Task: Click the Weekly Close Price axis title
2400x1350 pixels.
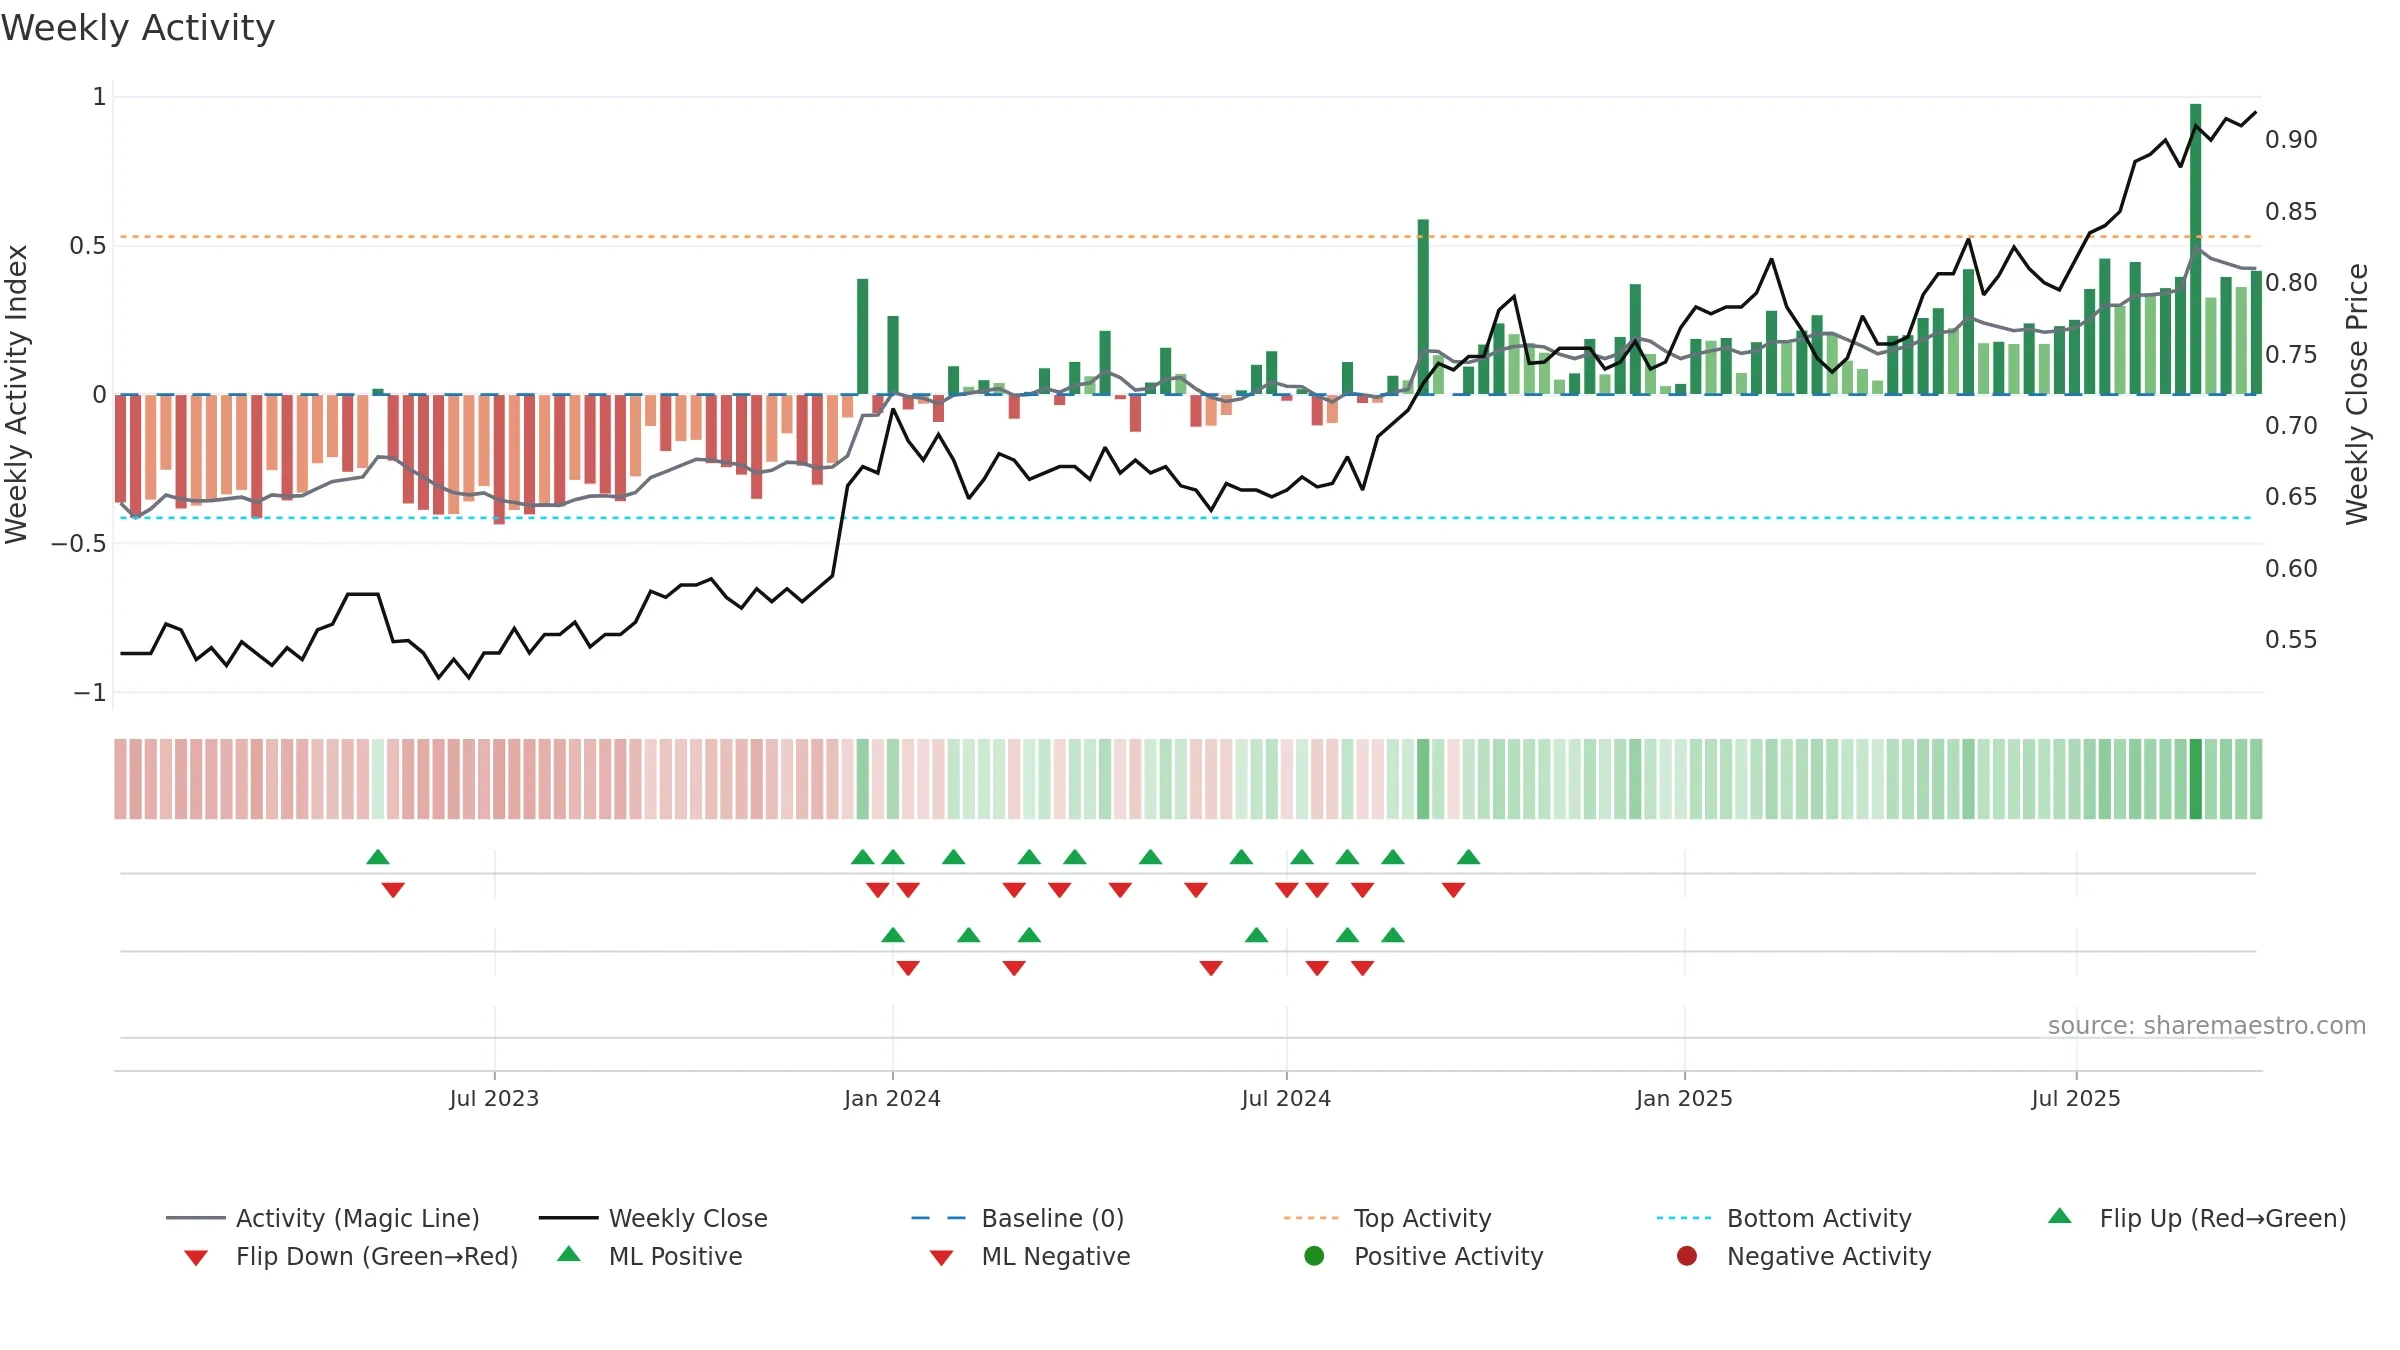Action: pos(2357,394)
